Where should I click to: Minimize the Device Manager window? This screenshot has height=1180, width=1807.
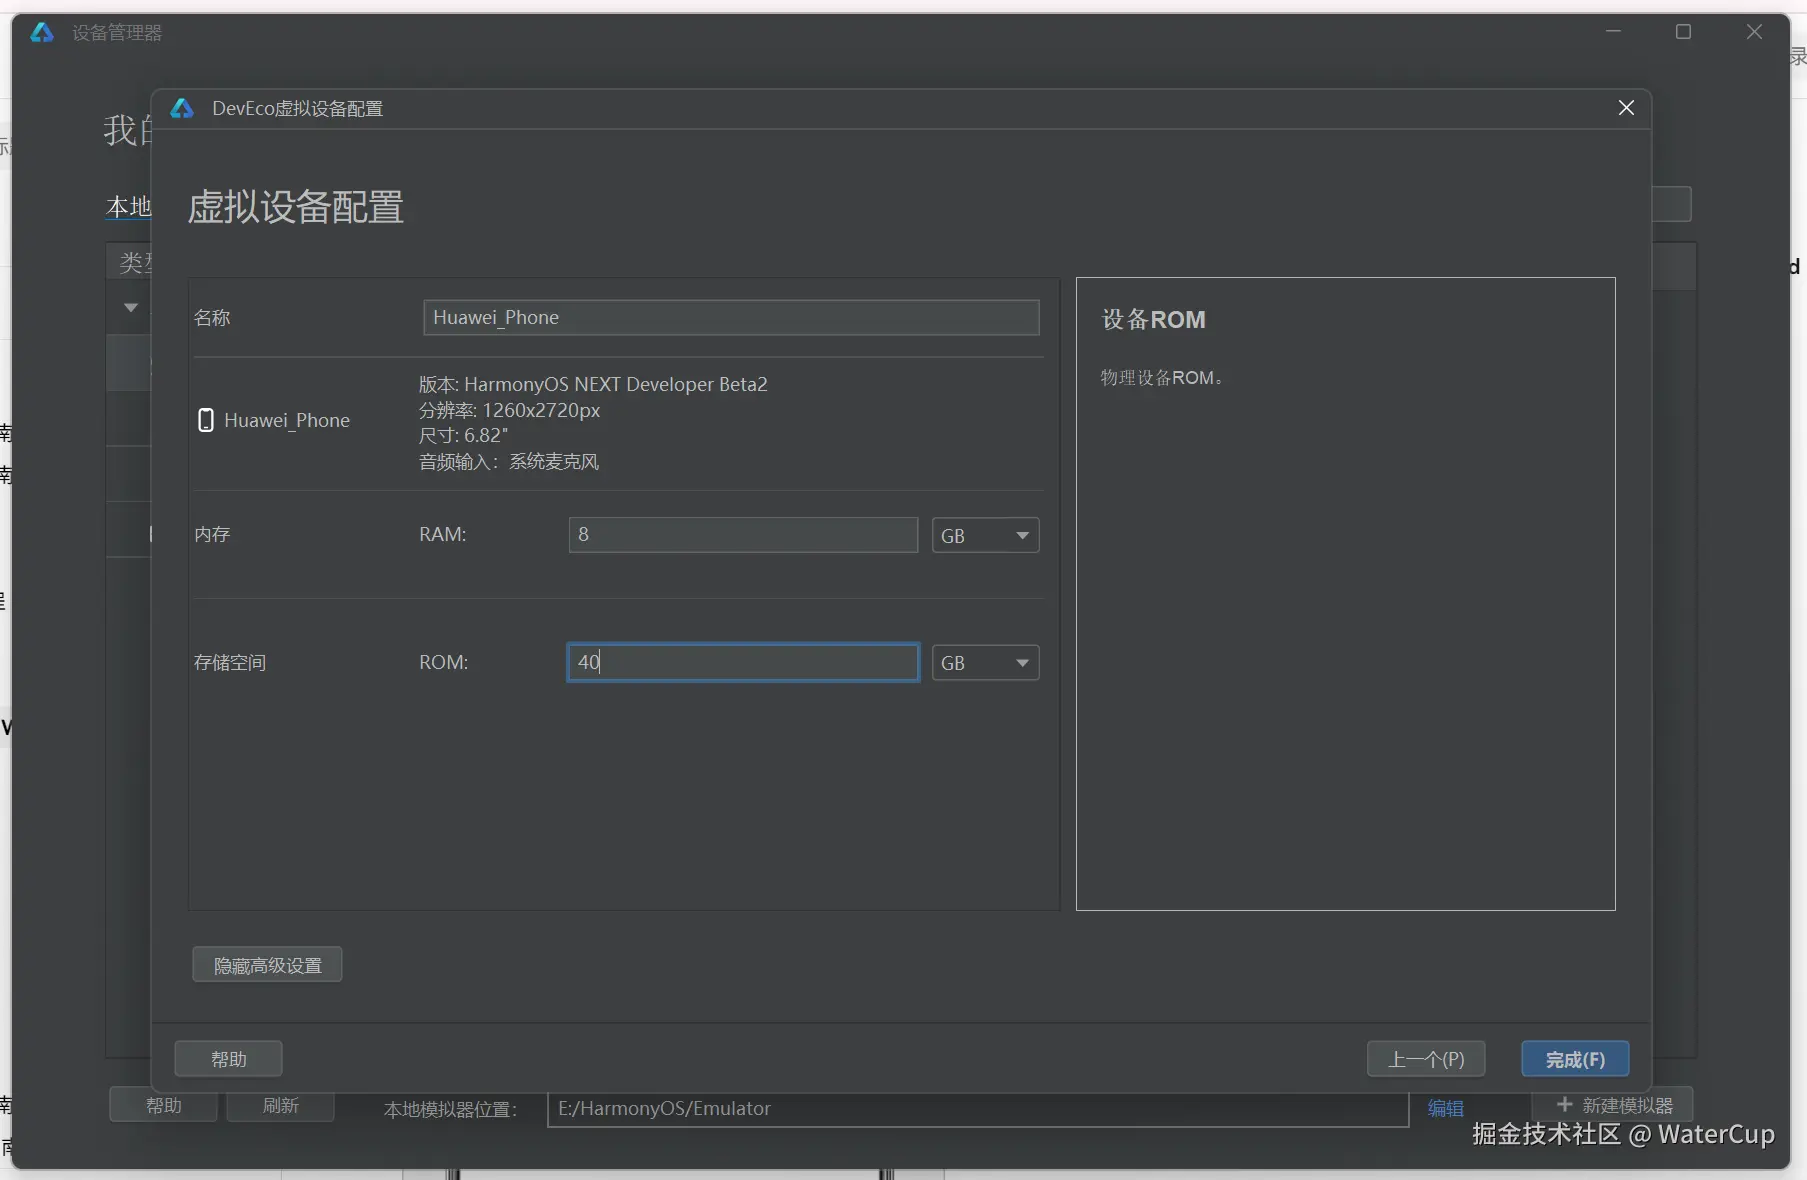1613,32
